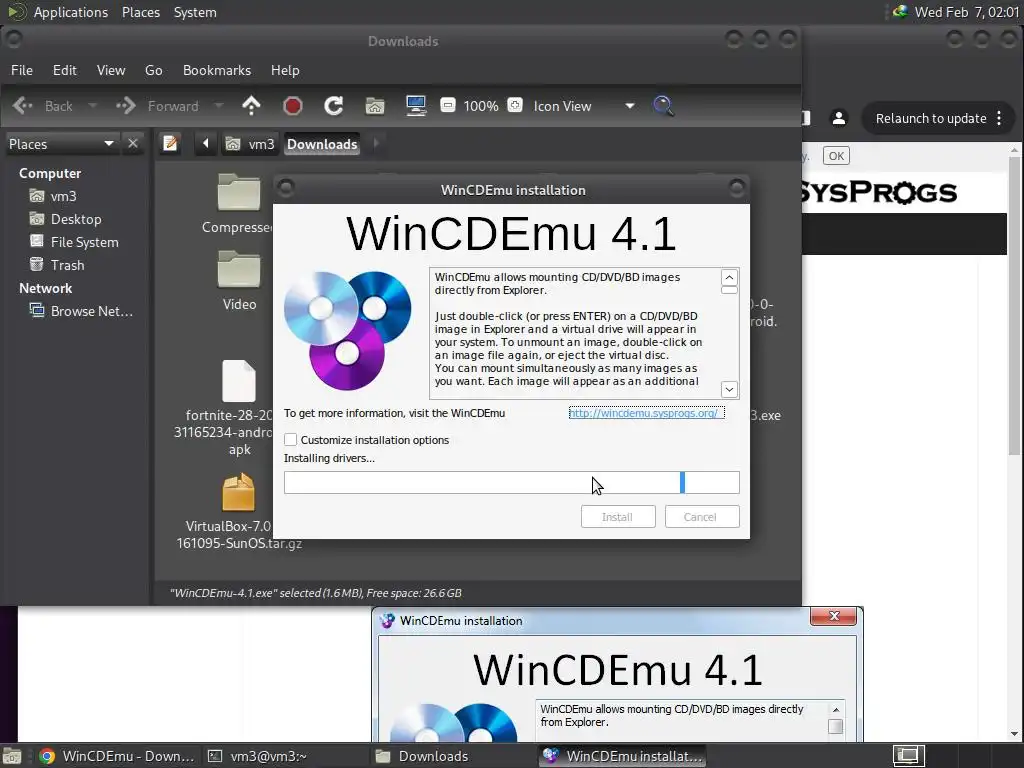Go up to the parent folder
Image resolution: width=1024 pixels, height=768 pixels.
point(251,106)
